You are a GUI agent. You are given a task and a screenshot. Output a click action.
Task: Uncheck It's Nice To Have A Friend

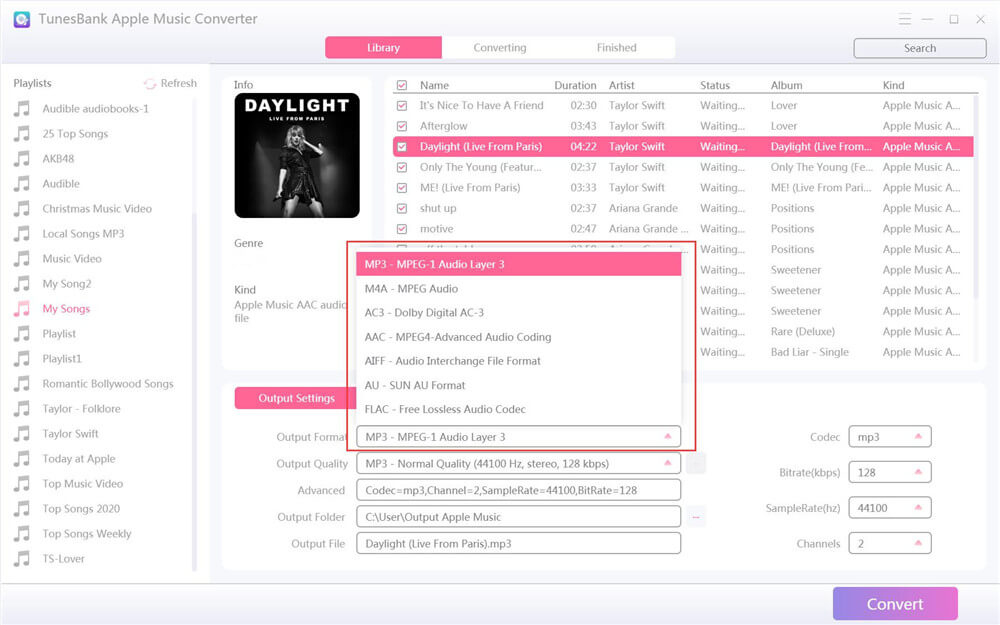point(402,106)
